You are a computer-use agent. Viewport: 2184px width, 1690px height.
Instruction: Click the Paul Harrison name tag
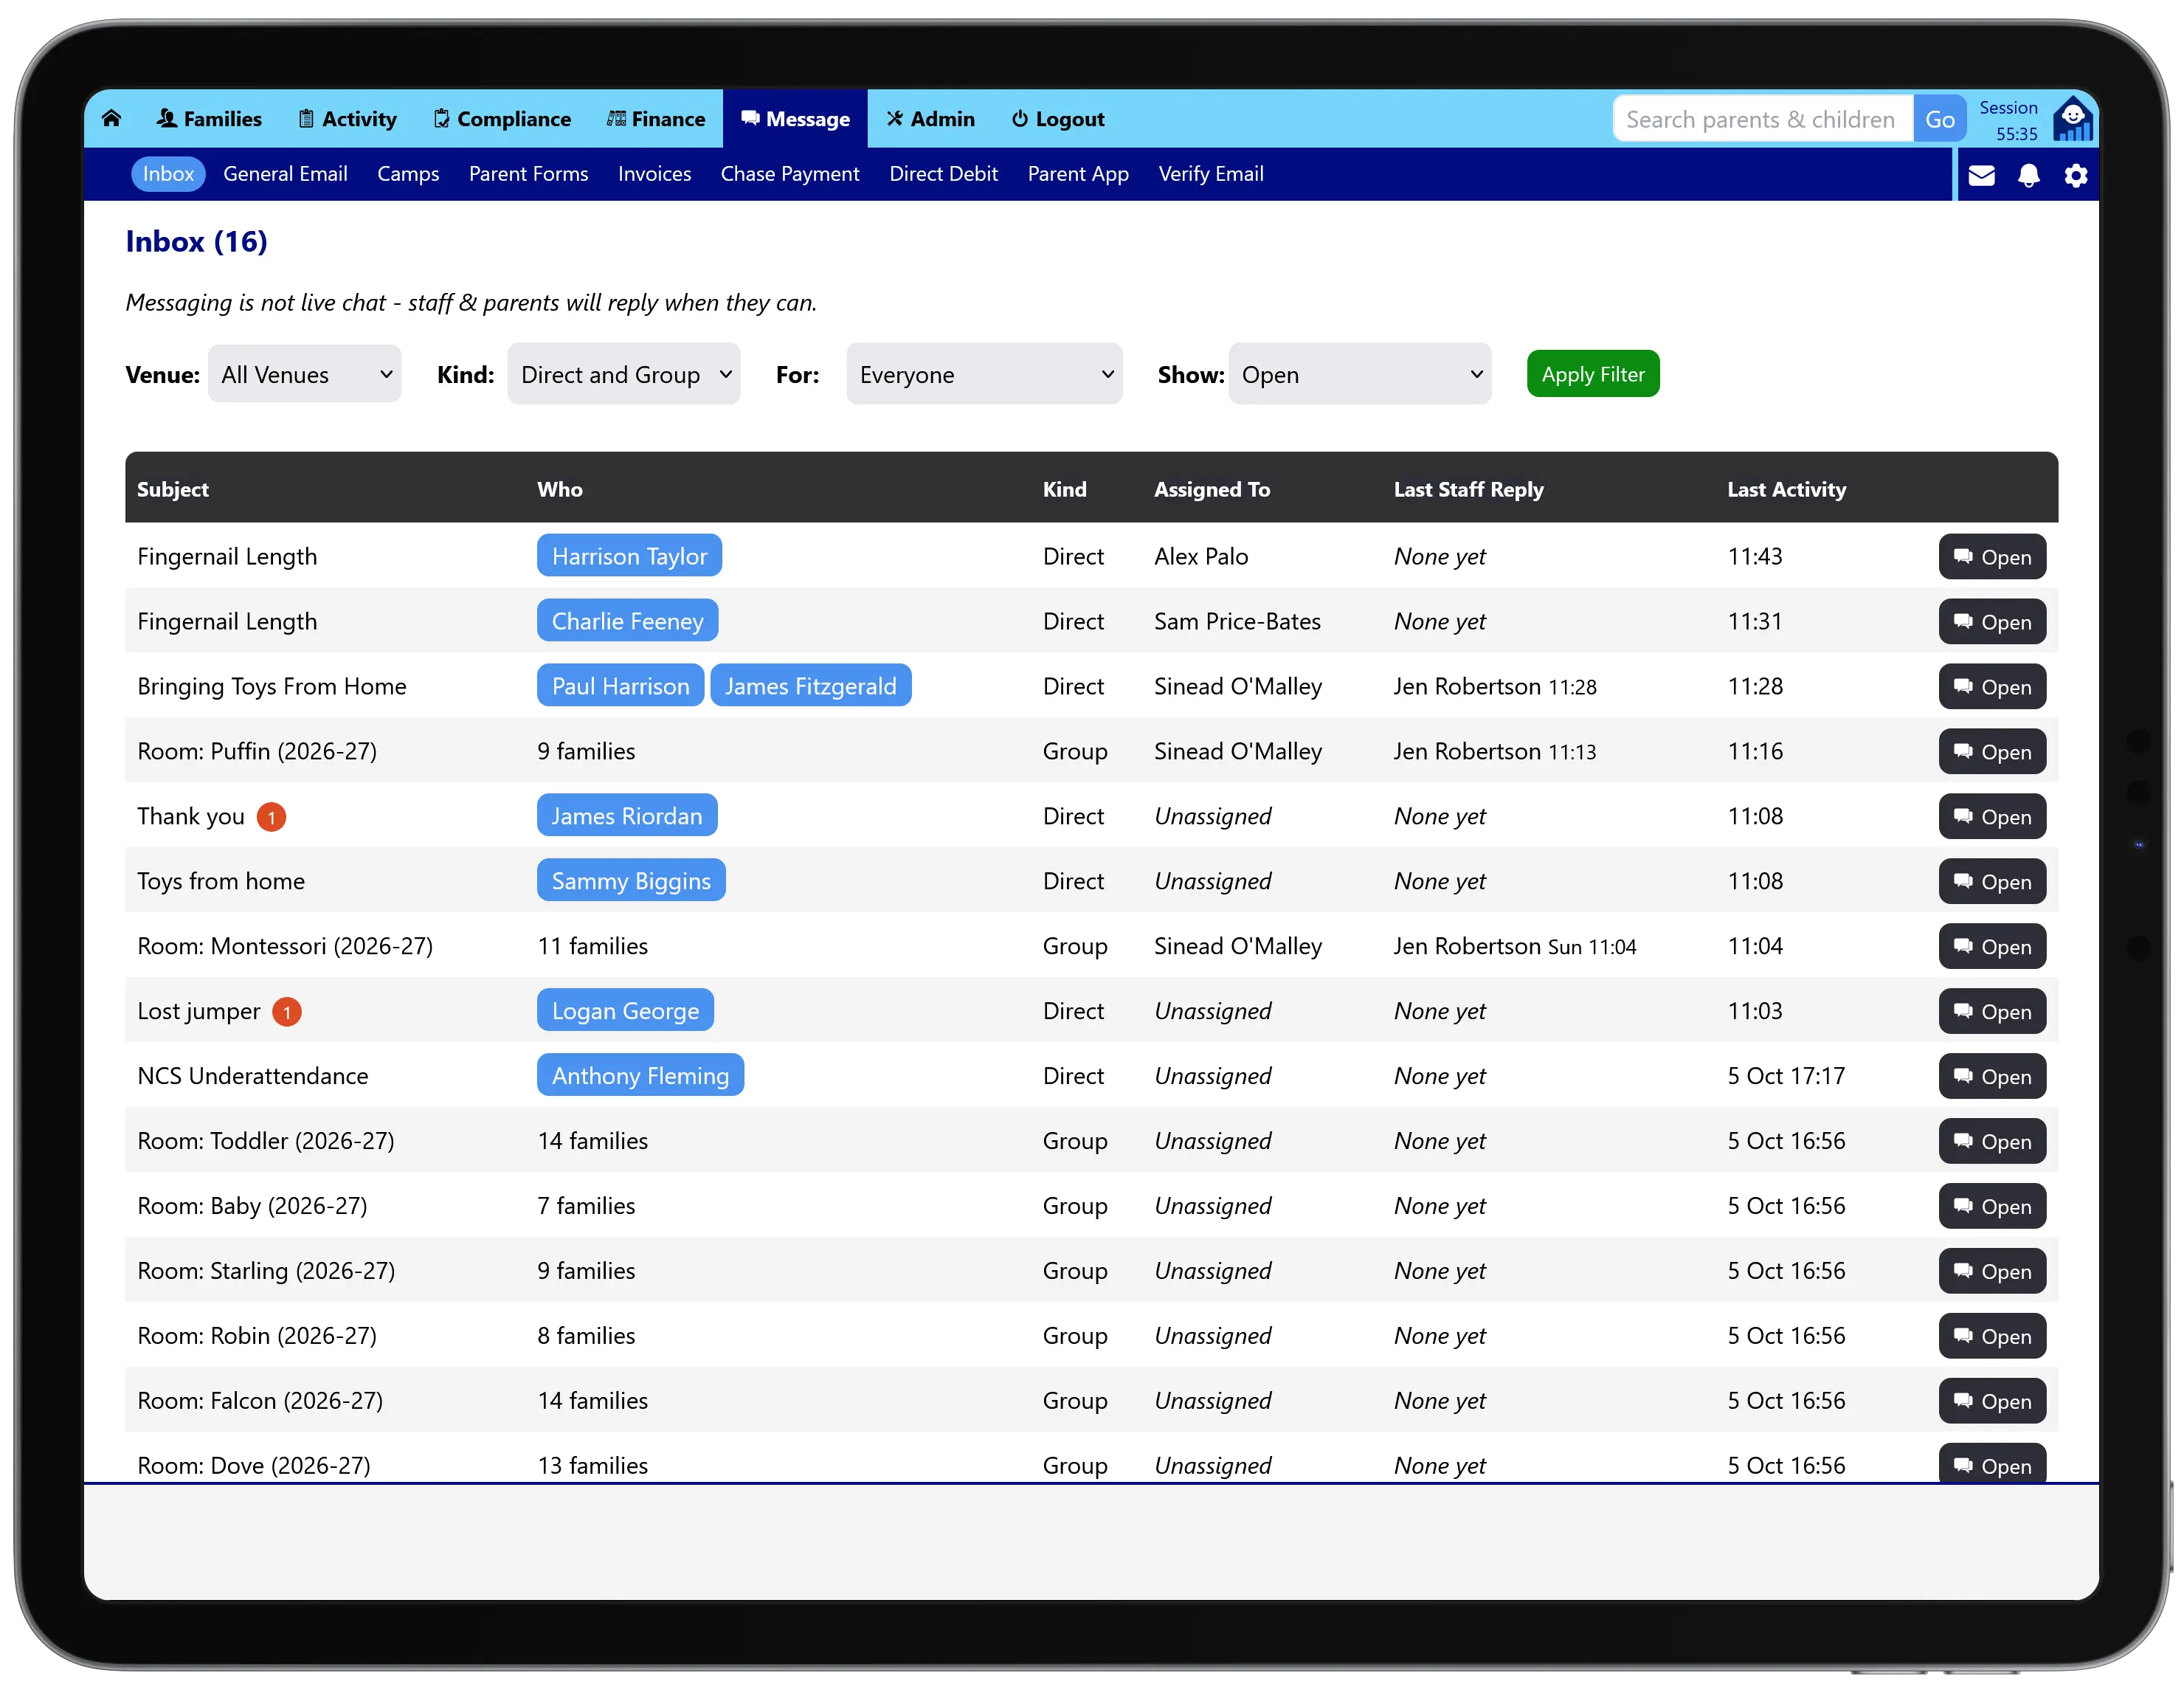(x=620, y=686)
